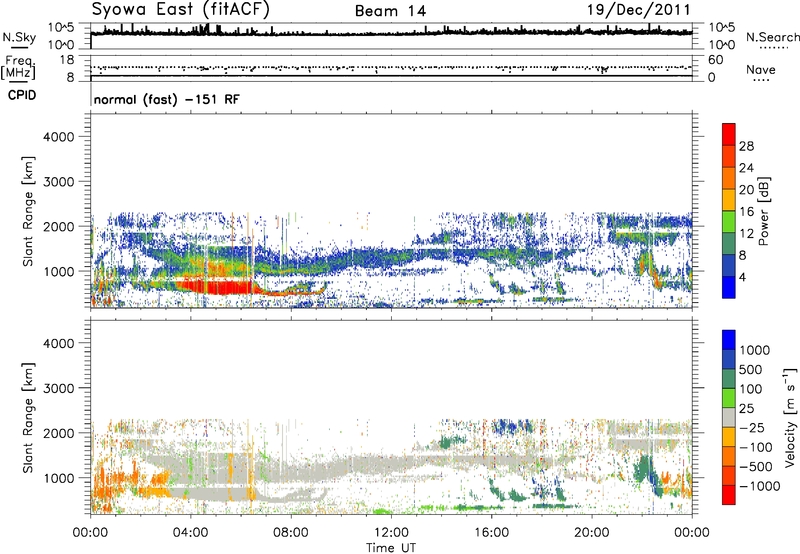The height and width of the screenshot is (554, 800).
Task: Click the dotted frequency trace in Freq panel
Action: tap(391, 67)
